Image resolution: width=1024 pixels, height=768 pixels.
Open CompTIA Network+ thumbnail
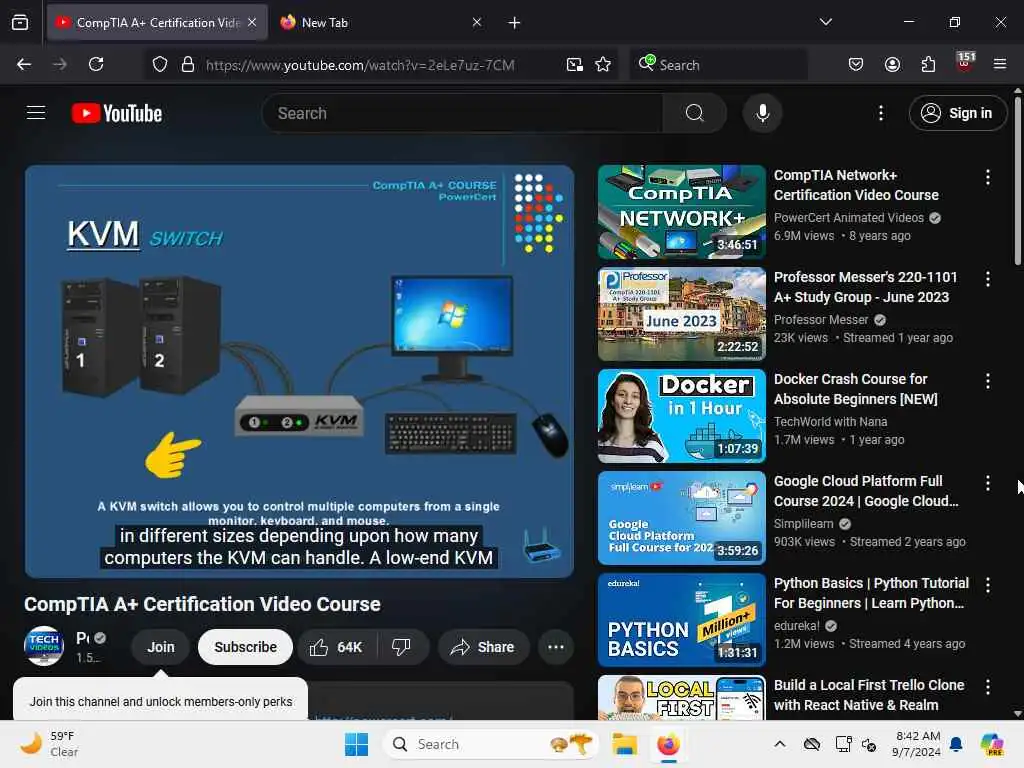coord(681,212)
